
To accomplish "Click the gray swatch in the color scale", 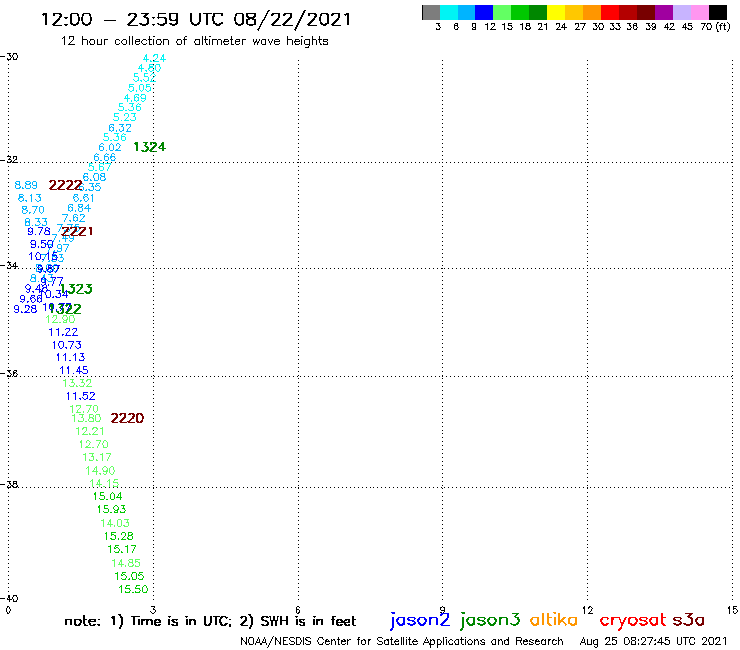I will click(x=431, y=12).
